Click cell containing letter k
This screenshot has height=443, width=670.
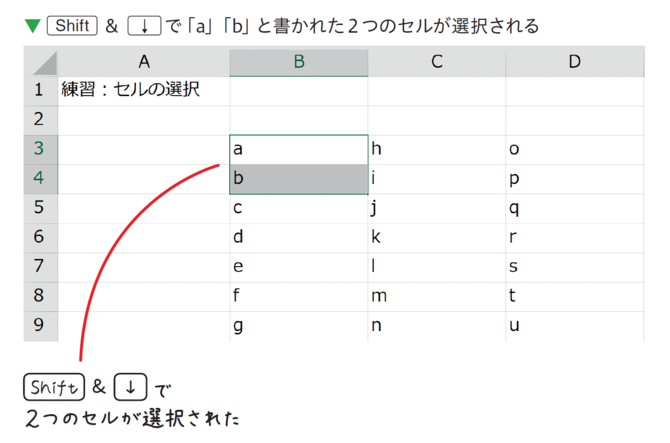click(437, 238)
